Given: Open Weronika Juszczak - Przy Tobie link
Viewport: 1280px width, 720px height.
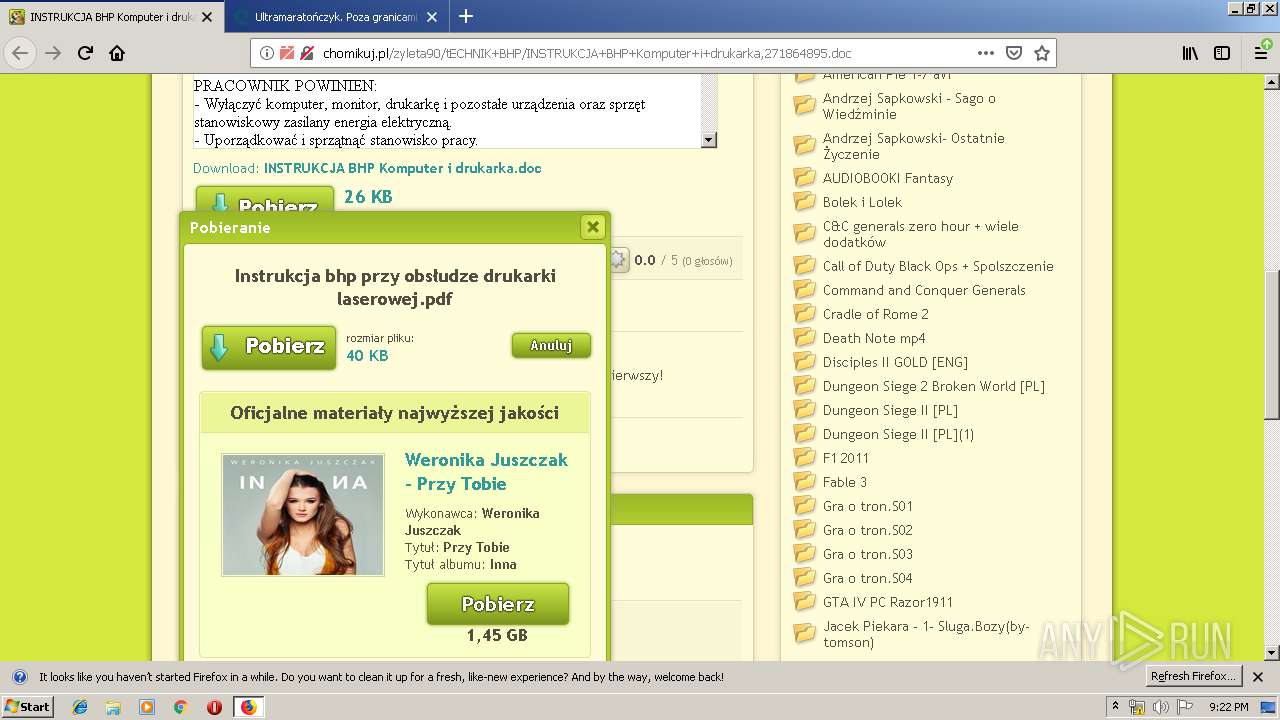Looking at the screenshot, I should point(486,472).
